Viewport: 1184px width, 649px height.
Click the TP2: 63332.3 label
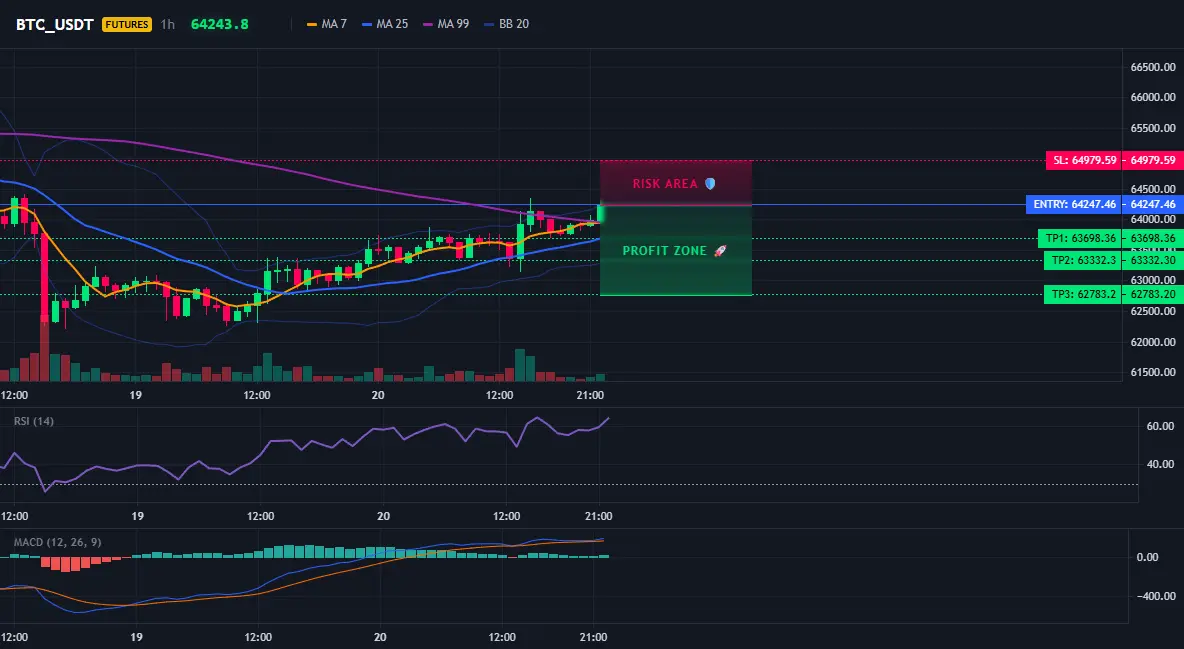click(x=1083, y=260)
